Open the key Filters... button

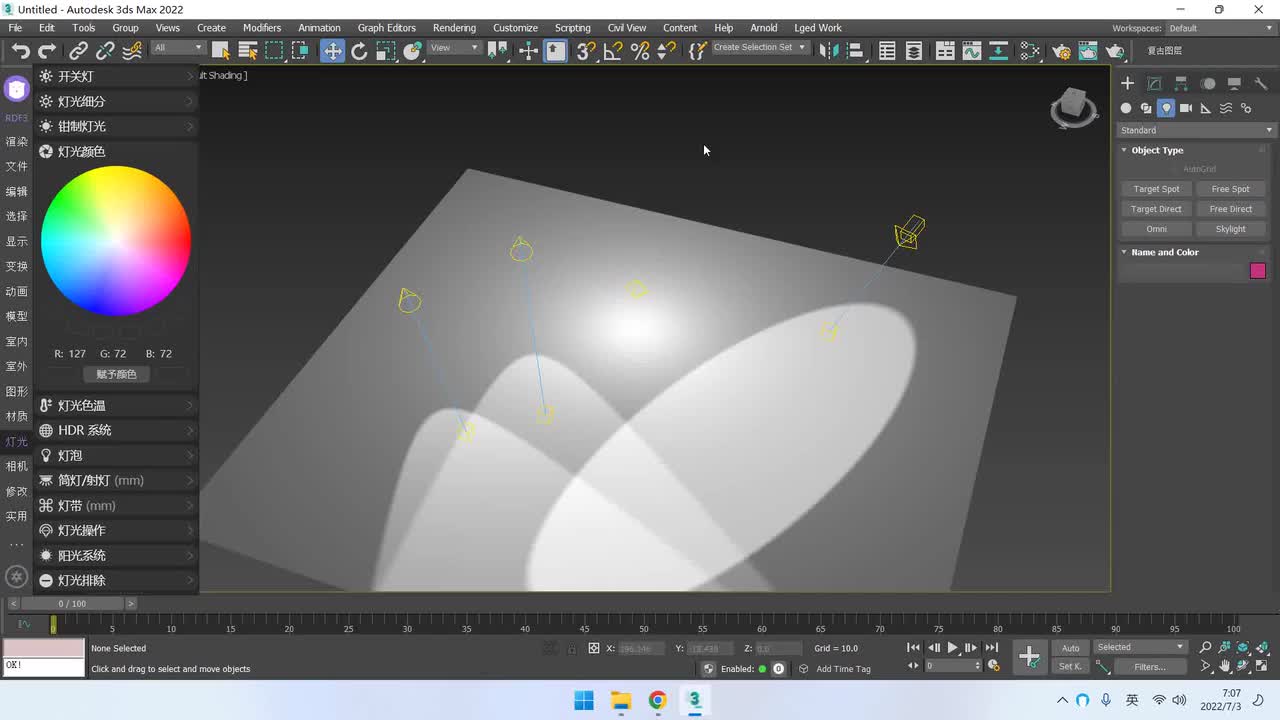[x=1149, y=667]
